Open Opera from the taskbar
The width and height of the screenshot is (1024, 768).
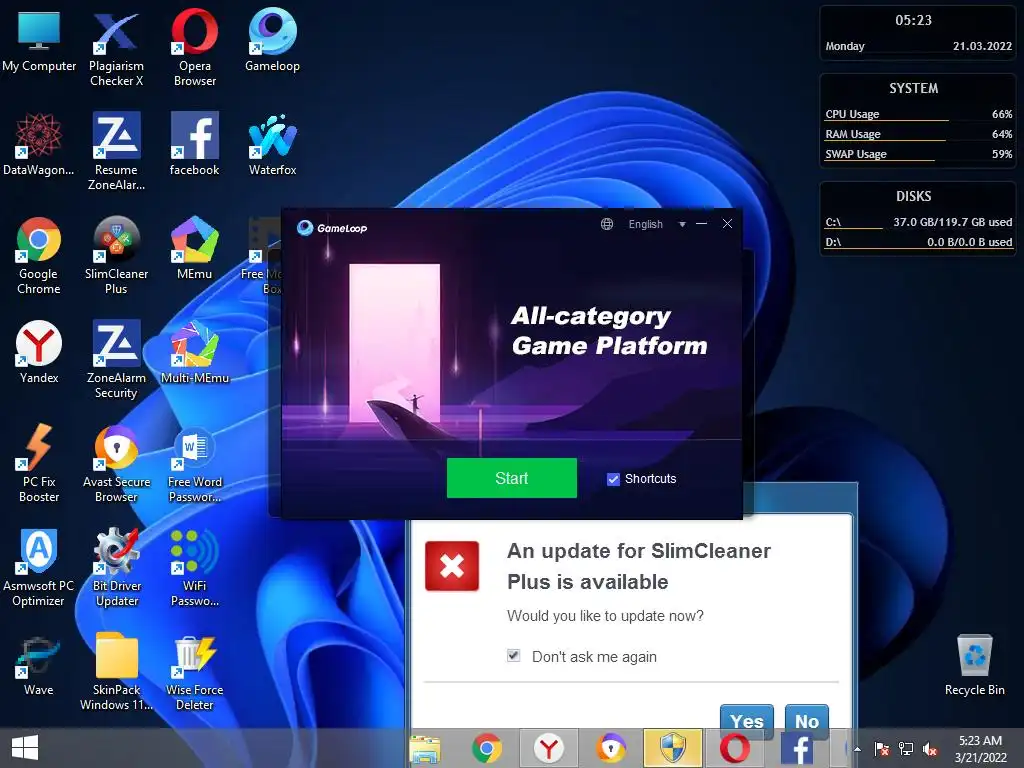point(735,748)
